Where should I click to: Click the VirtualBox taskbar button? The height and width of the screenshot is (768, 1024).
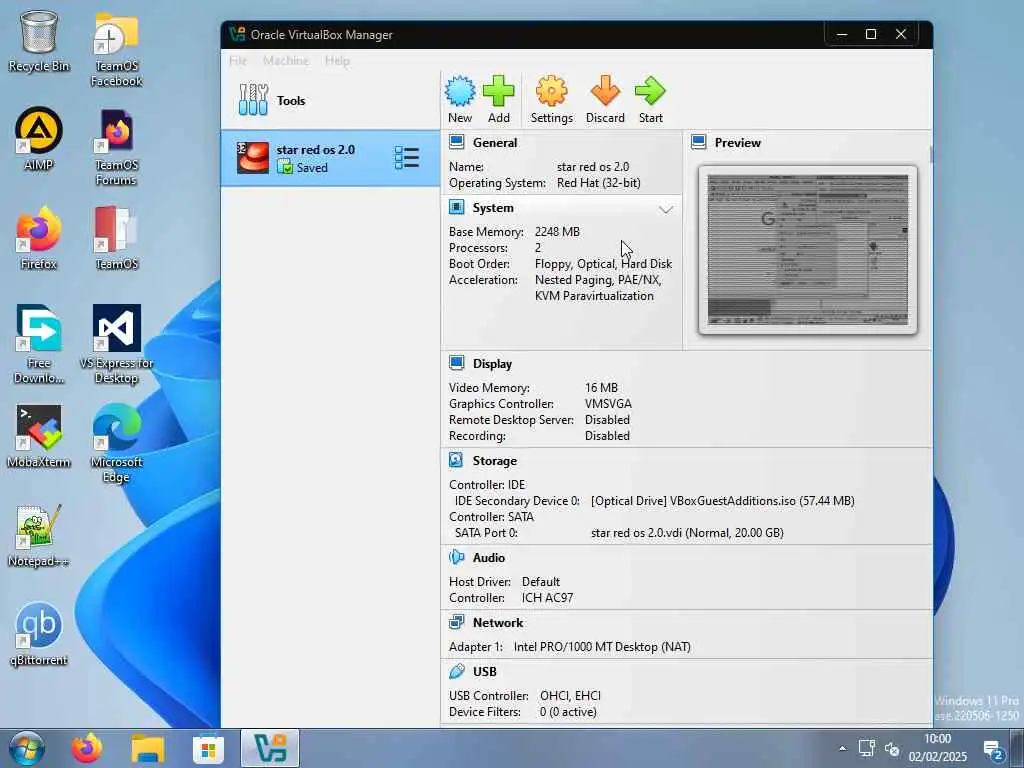pyautogui.click(x=270, y=748)
